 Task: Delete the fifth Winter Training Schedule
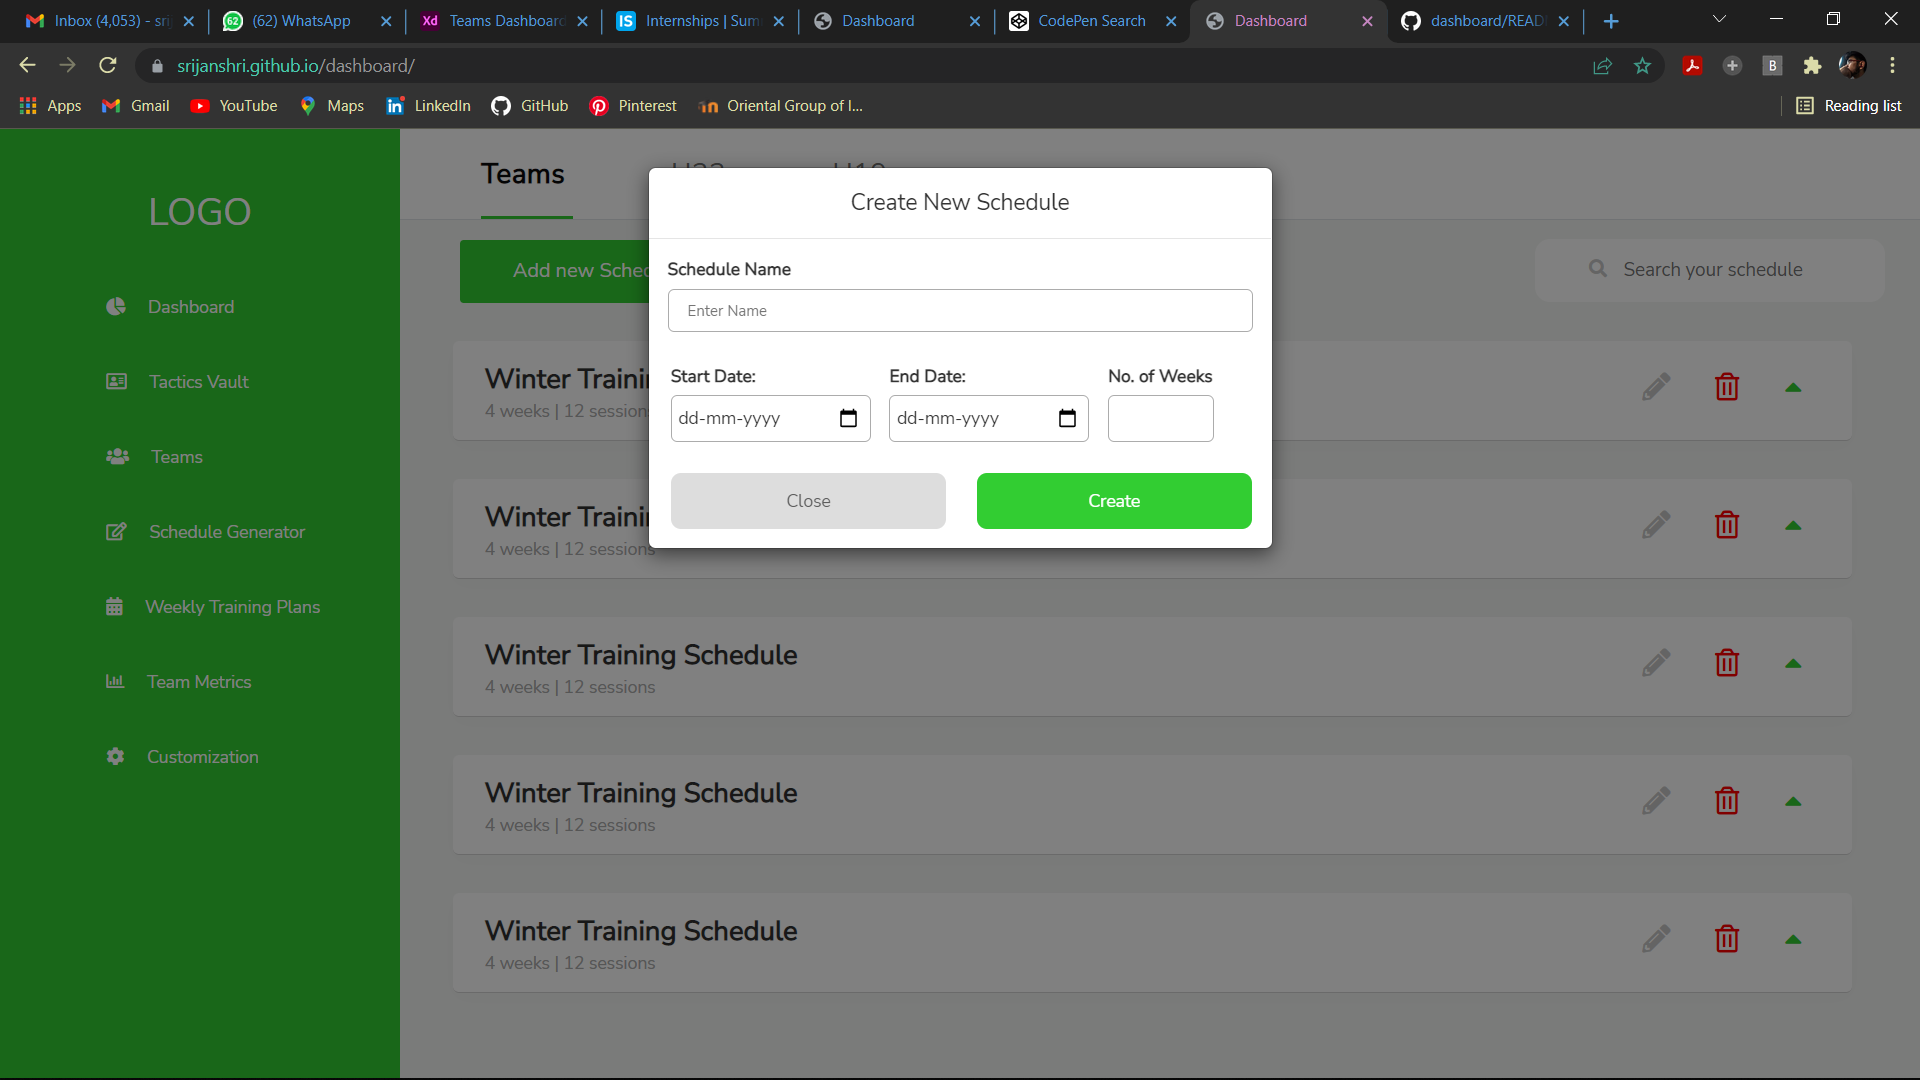pyautogui.click(x=1727, y=939)
